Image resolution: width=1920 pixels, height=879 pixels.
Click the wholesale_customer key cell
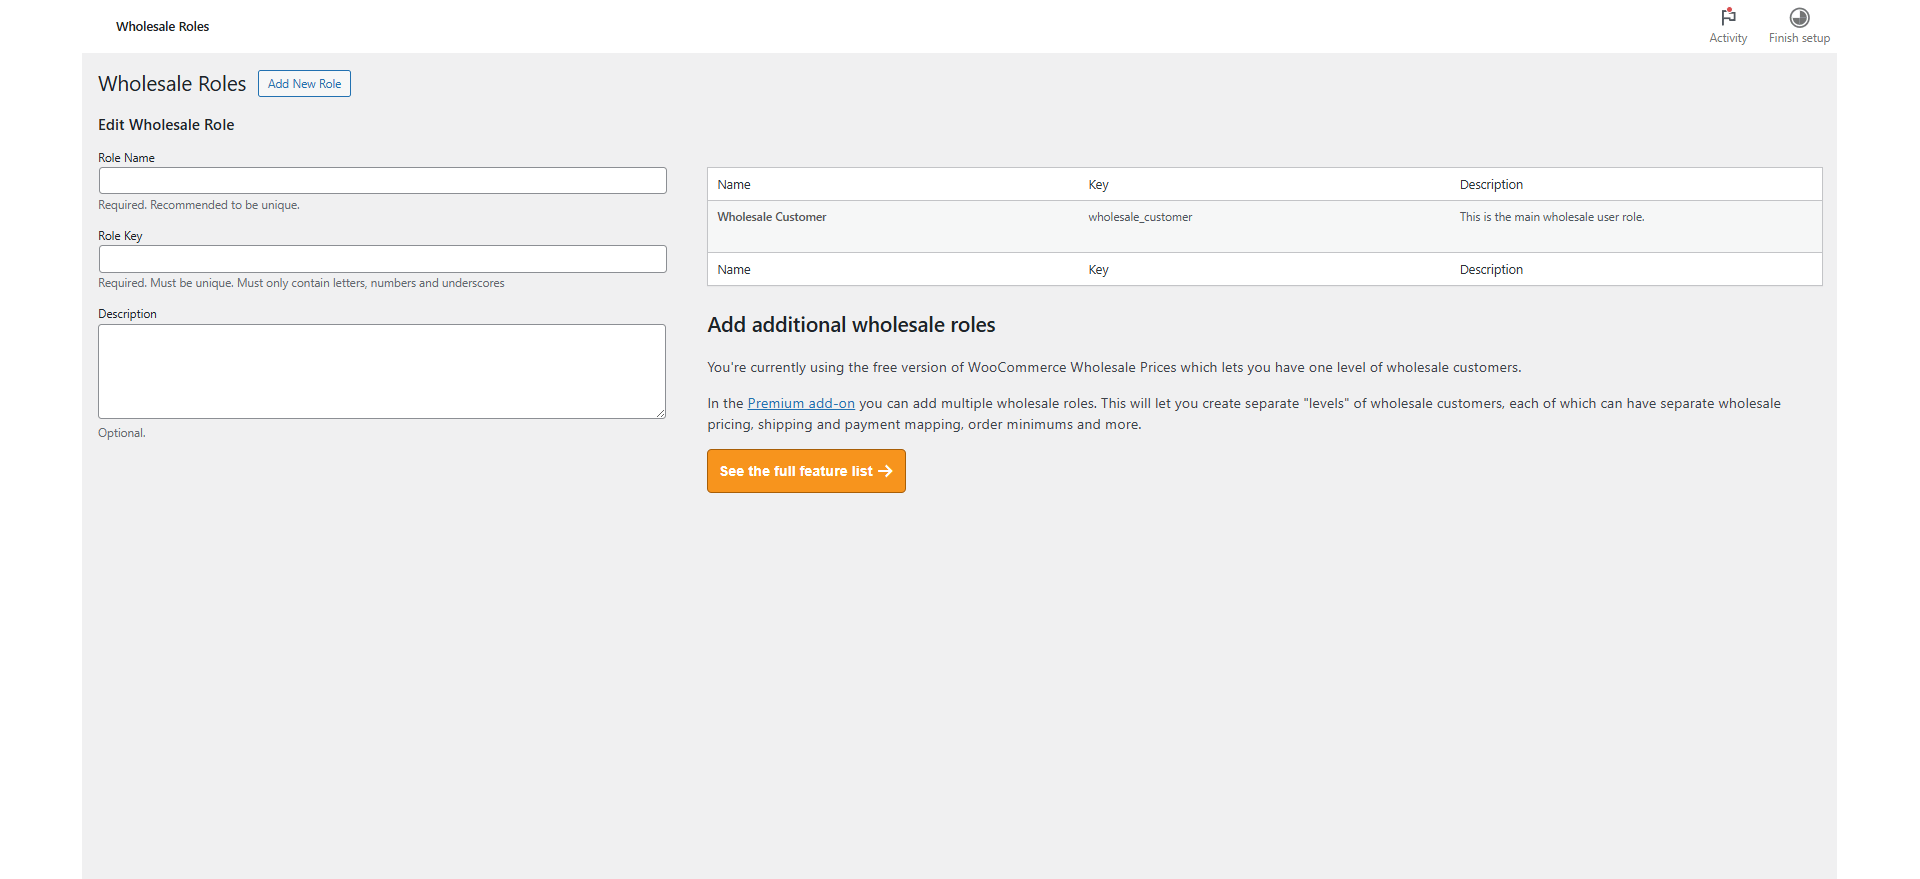(x=1140, y=217)
